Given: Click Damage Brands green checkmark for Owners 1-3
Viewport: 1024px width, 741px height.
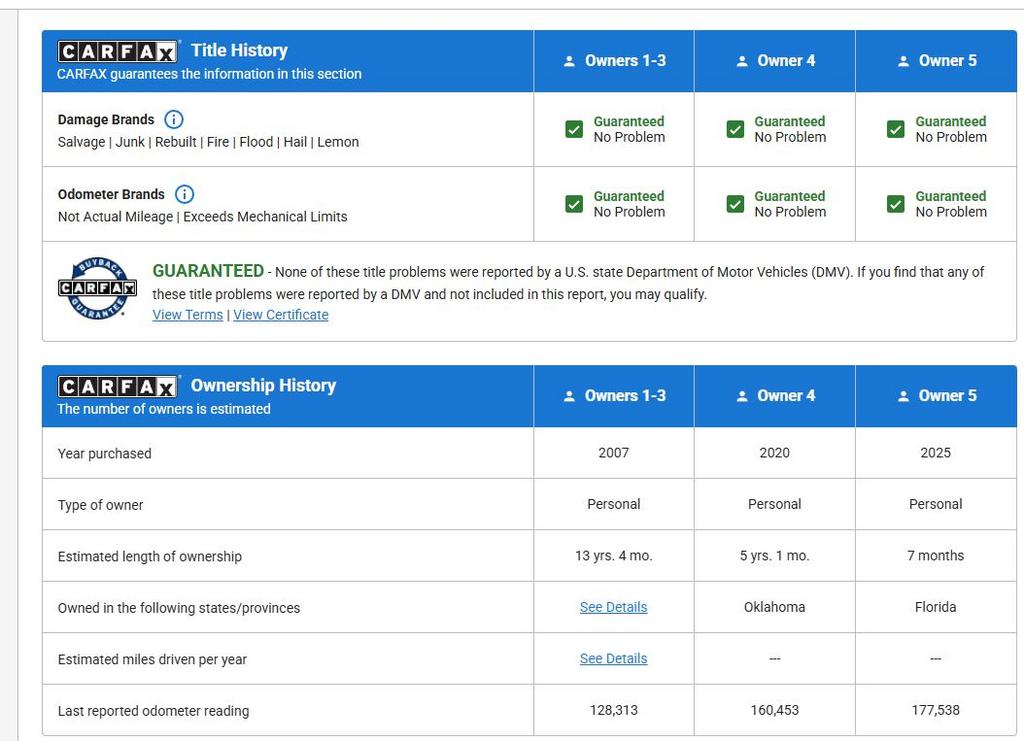Looking at the screenshot, I should click(x=574, y=129).
